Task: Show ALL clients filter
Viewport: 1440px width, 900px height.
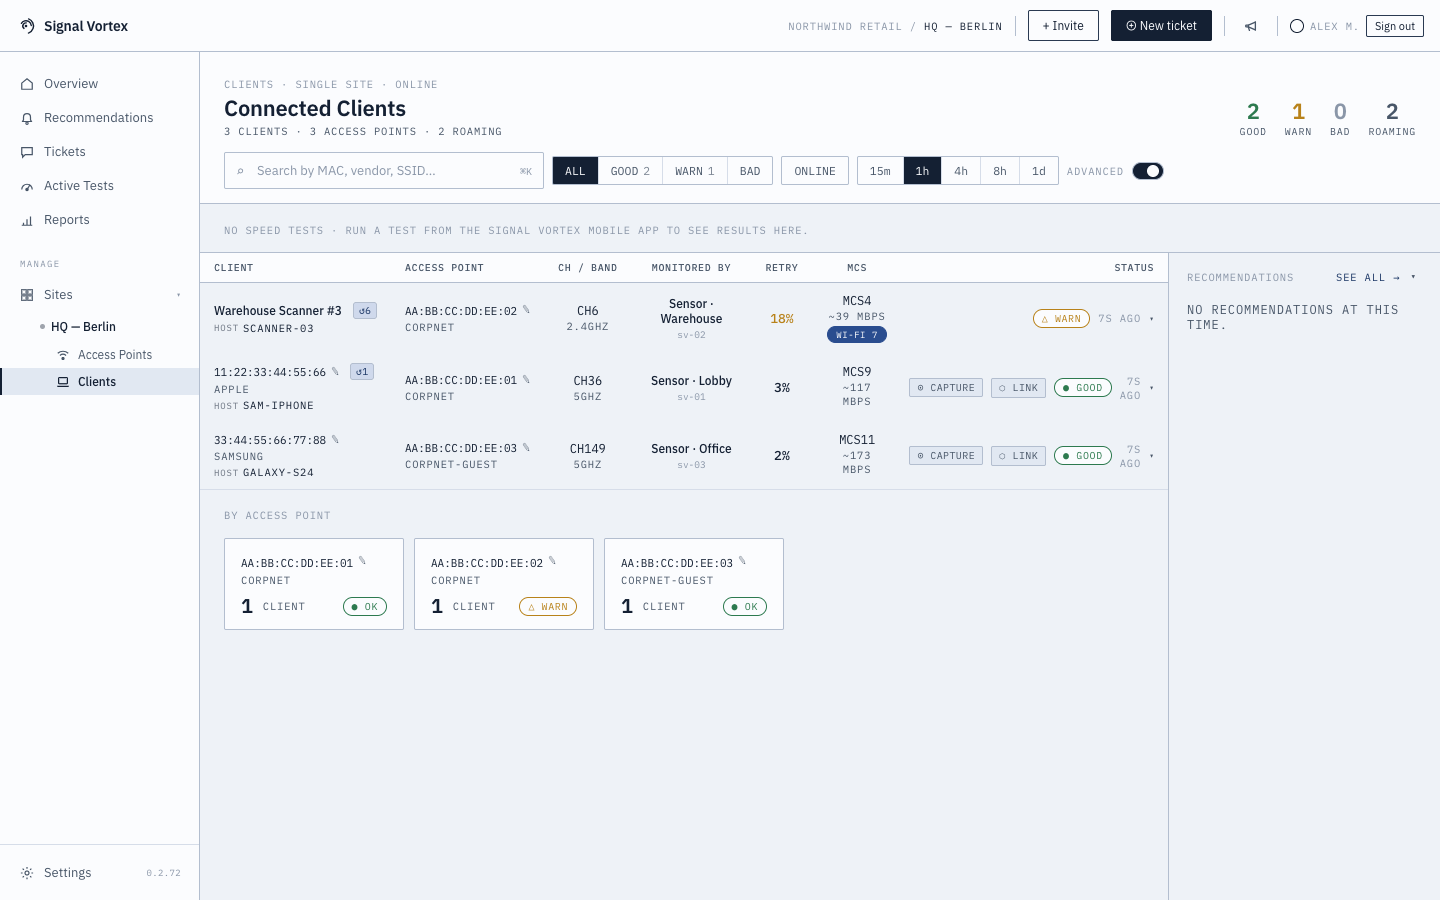Action: 575,171
